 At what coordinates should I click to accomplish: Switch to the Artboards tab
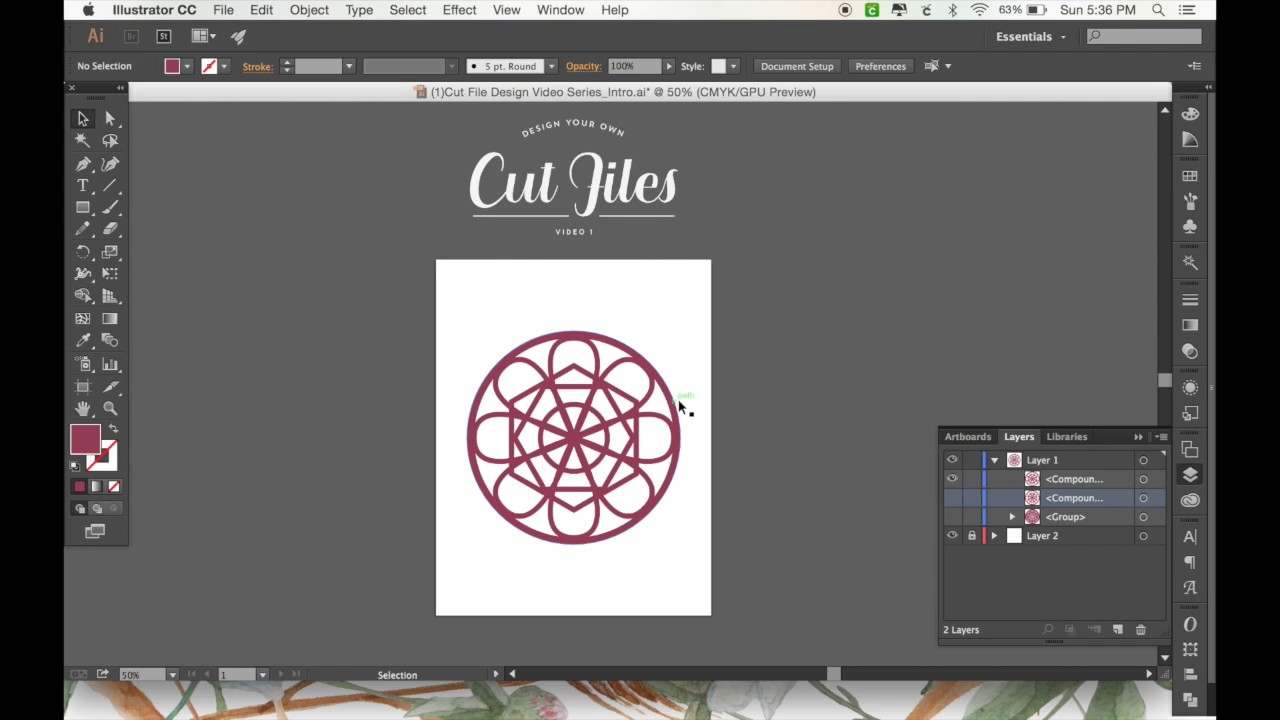(967, 437)
